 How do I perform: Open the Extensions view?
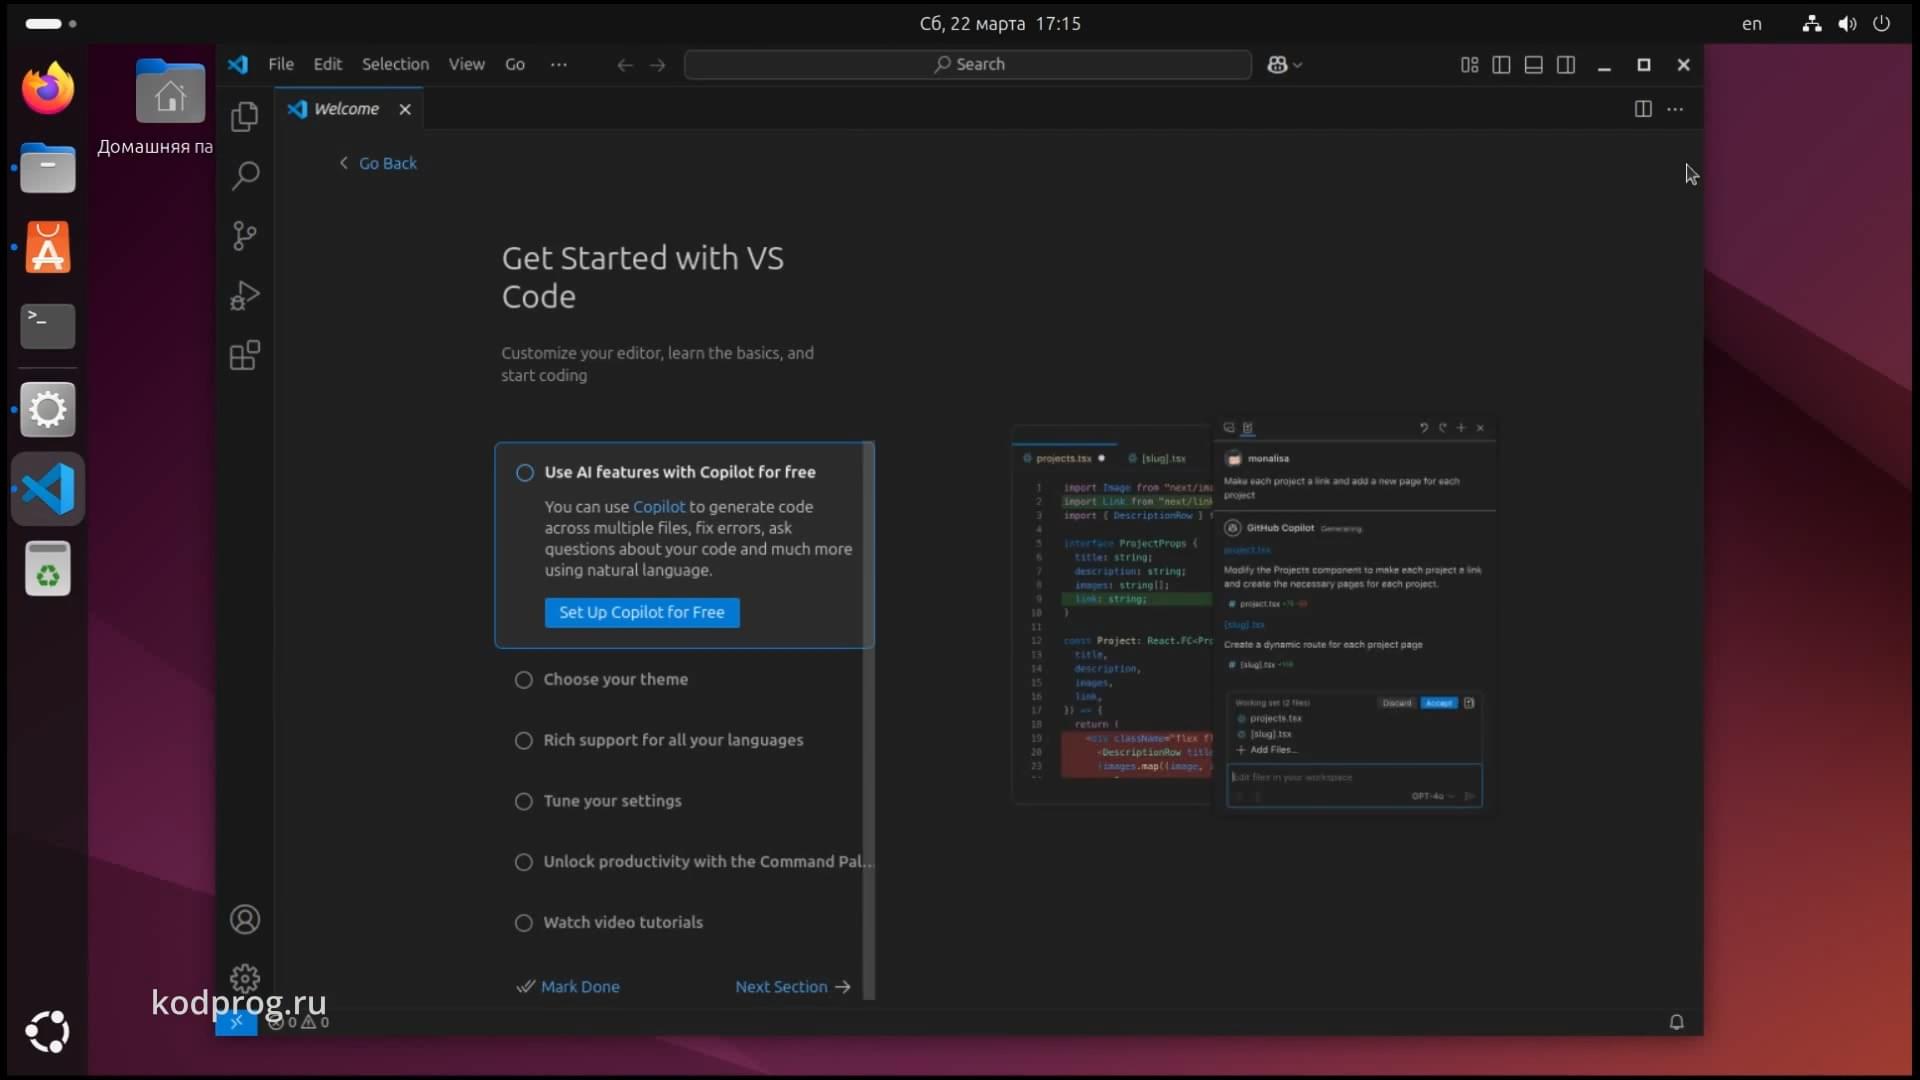[245, 355]
